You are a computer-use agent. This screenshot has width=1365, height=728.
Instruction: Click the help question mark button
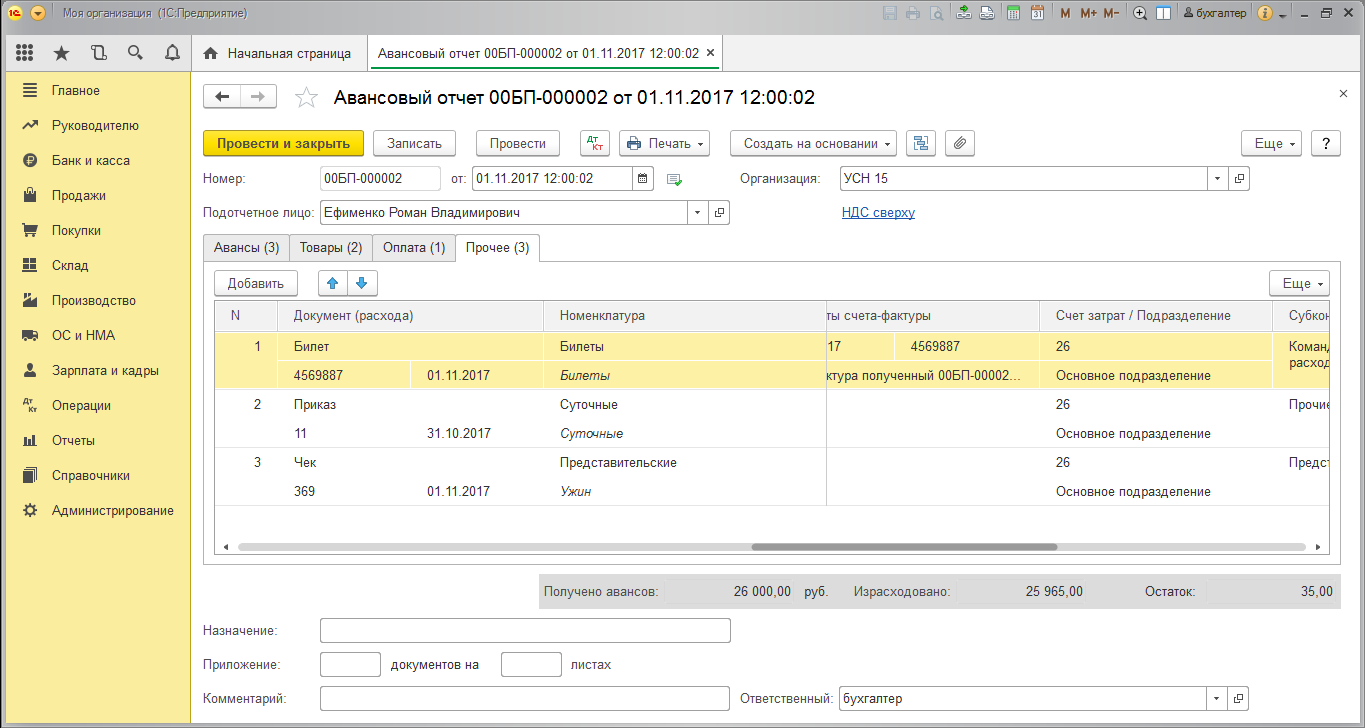[1325, 143]
